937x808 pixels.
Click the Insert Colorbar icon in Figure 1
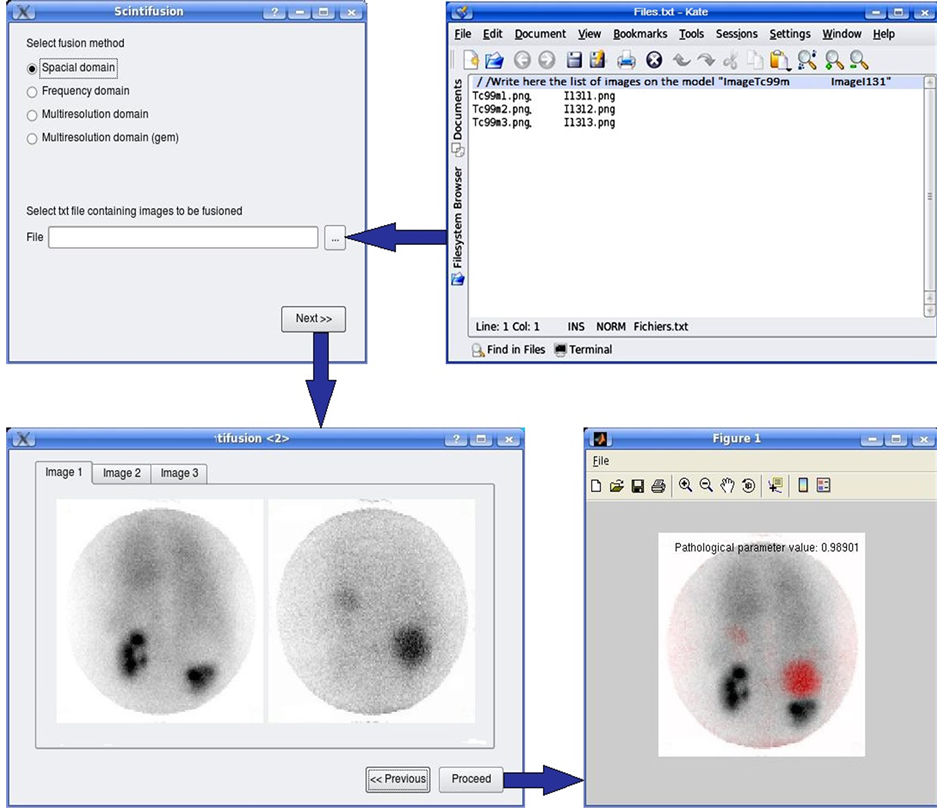coord(803,486)
